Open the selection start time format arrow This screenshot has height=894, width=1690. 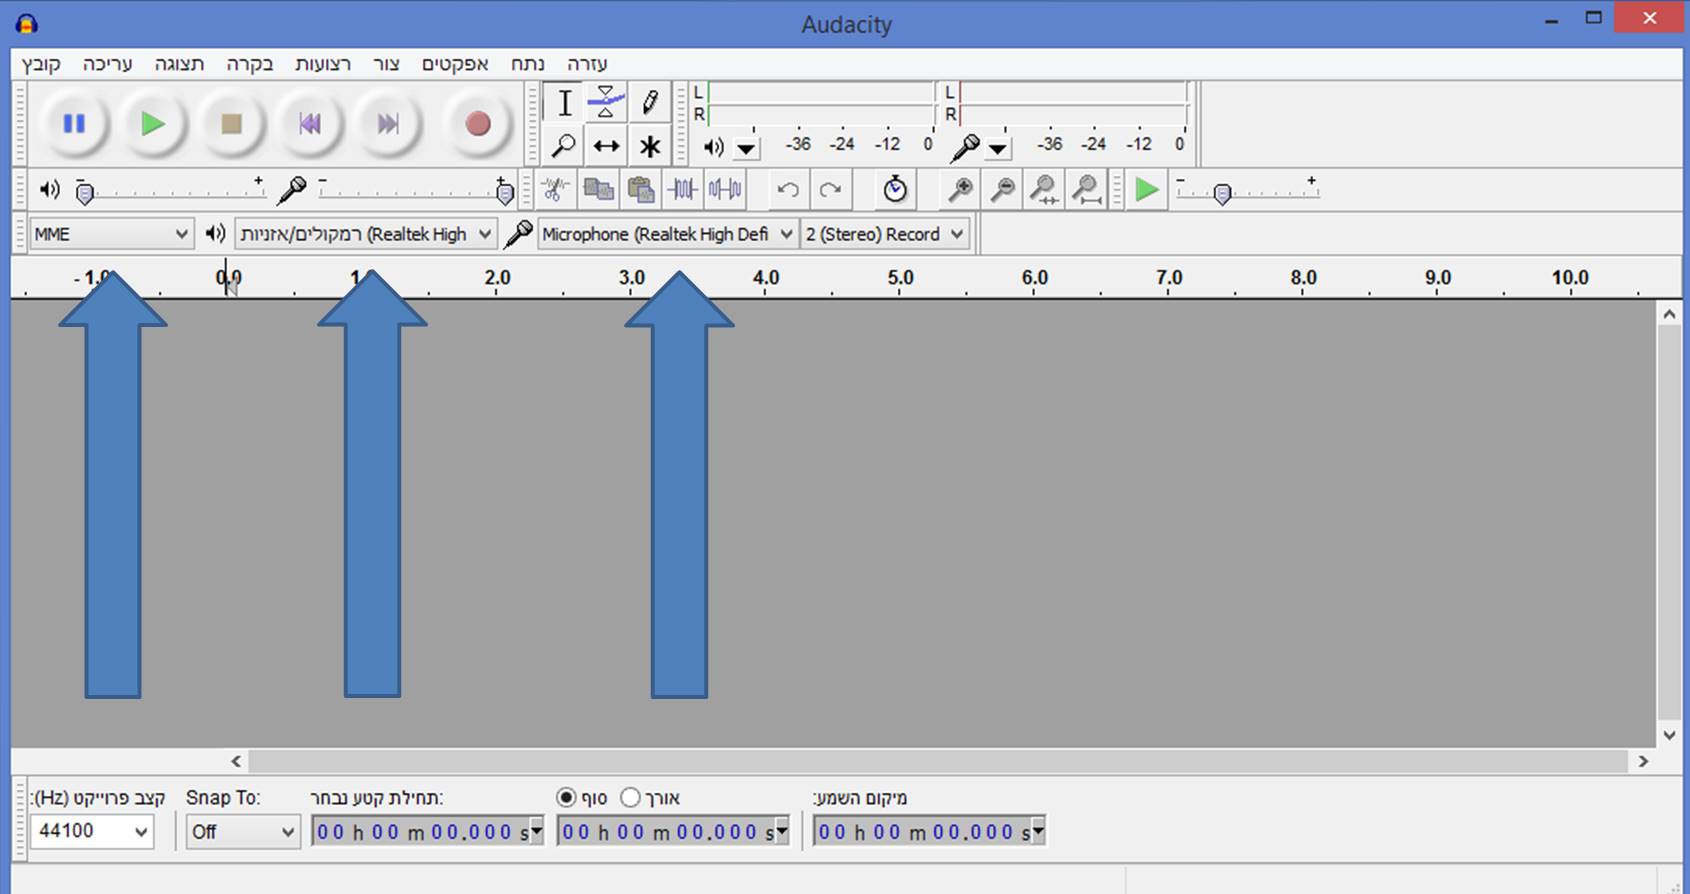click(x=537, y=830)
